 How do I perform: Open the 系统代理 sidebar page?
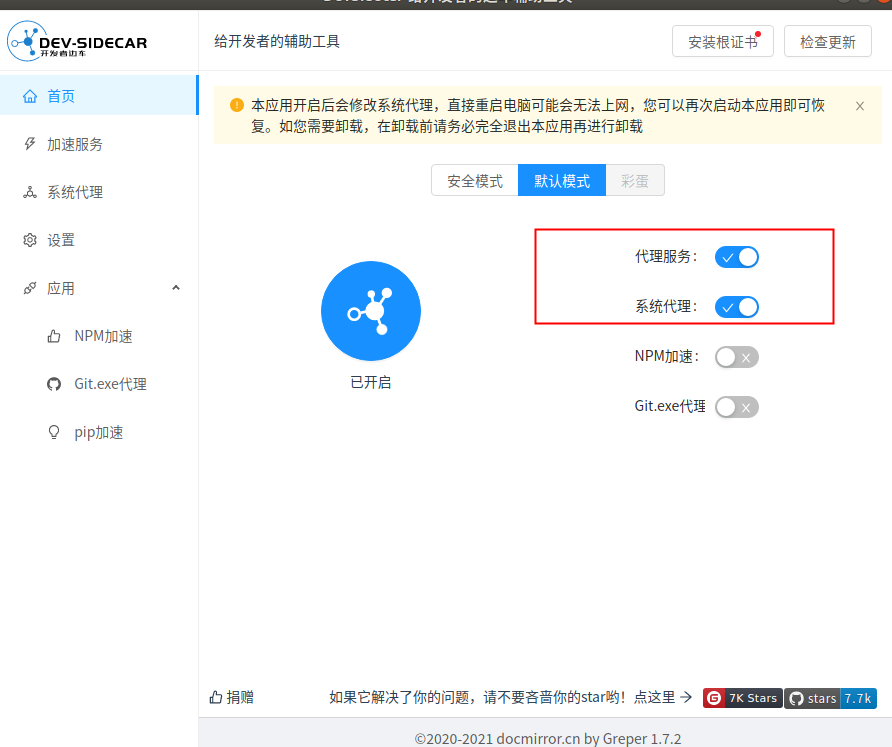99,192
